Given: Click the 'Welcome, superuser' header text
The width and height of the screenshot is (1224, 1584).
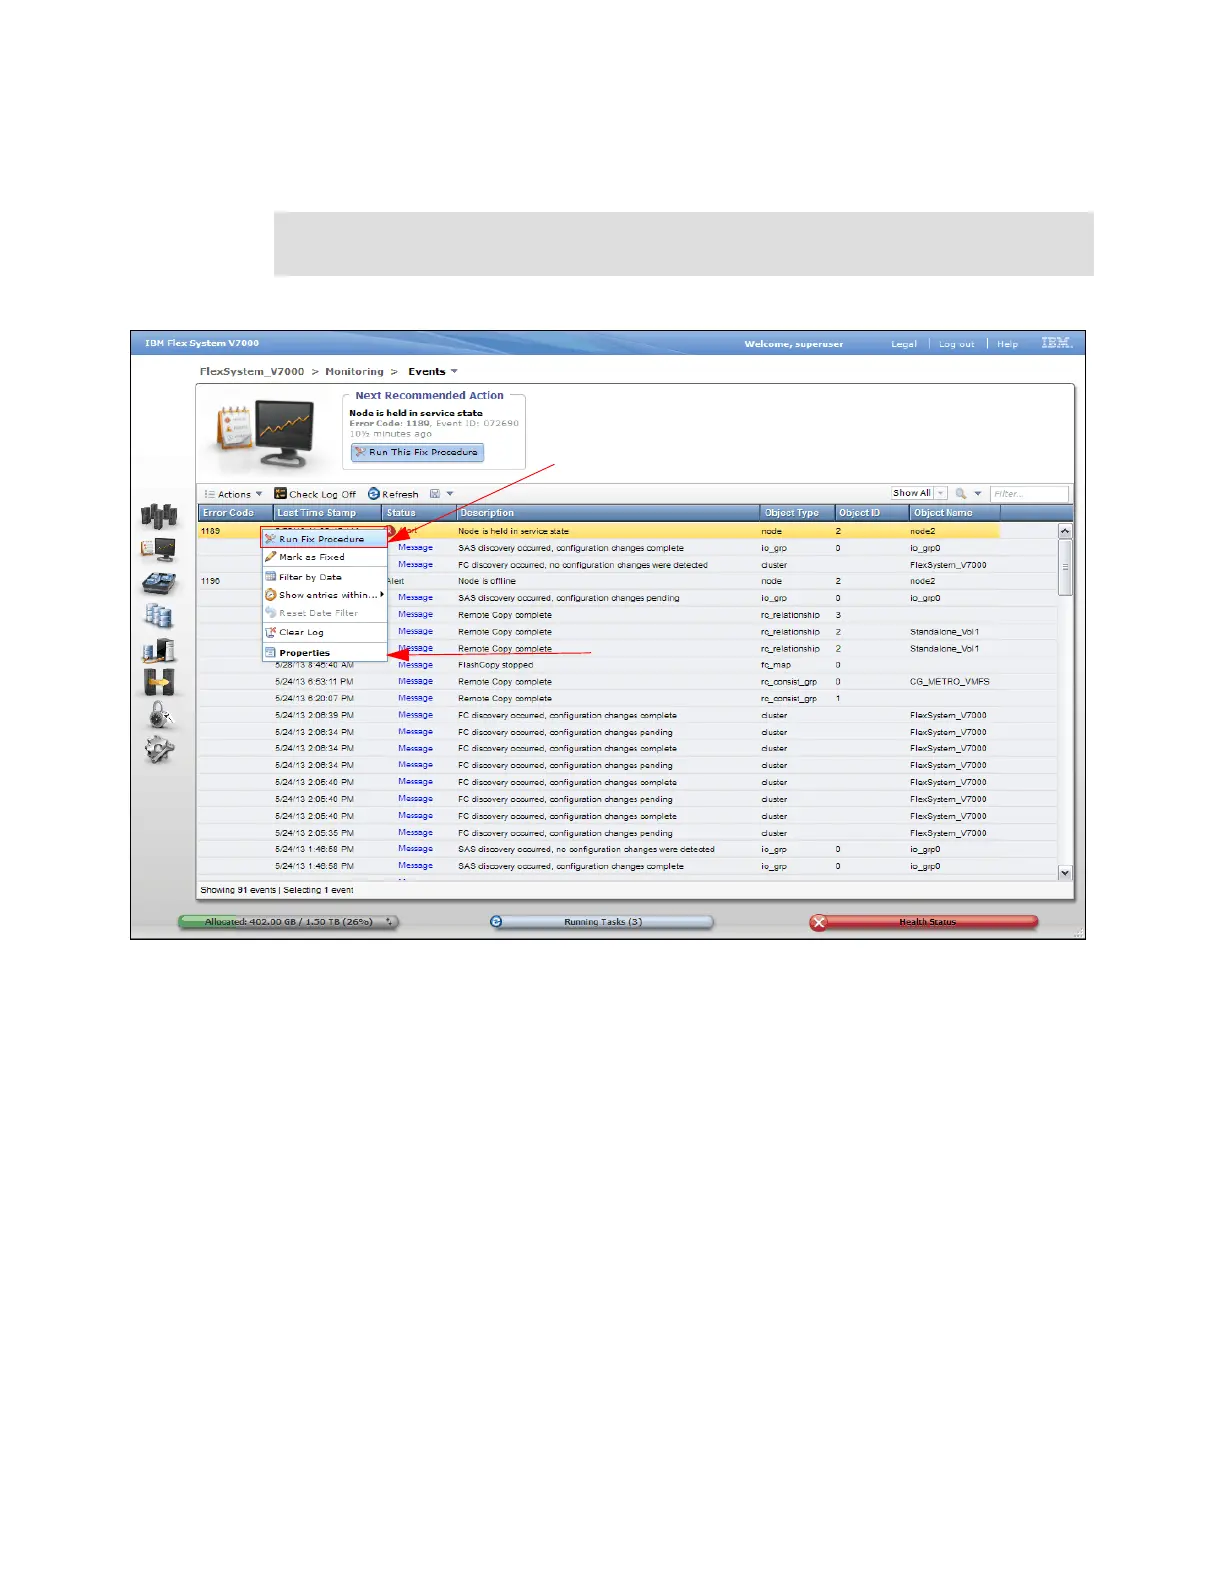Looking at the screenshot, I should [794, 344].
